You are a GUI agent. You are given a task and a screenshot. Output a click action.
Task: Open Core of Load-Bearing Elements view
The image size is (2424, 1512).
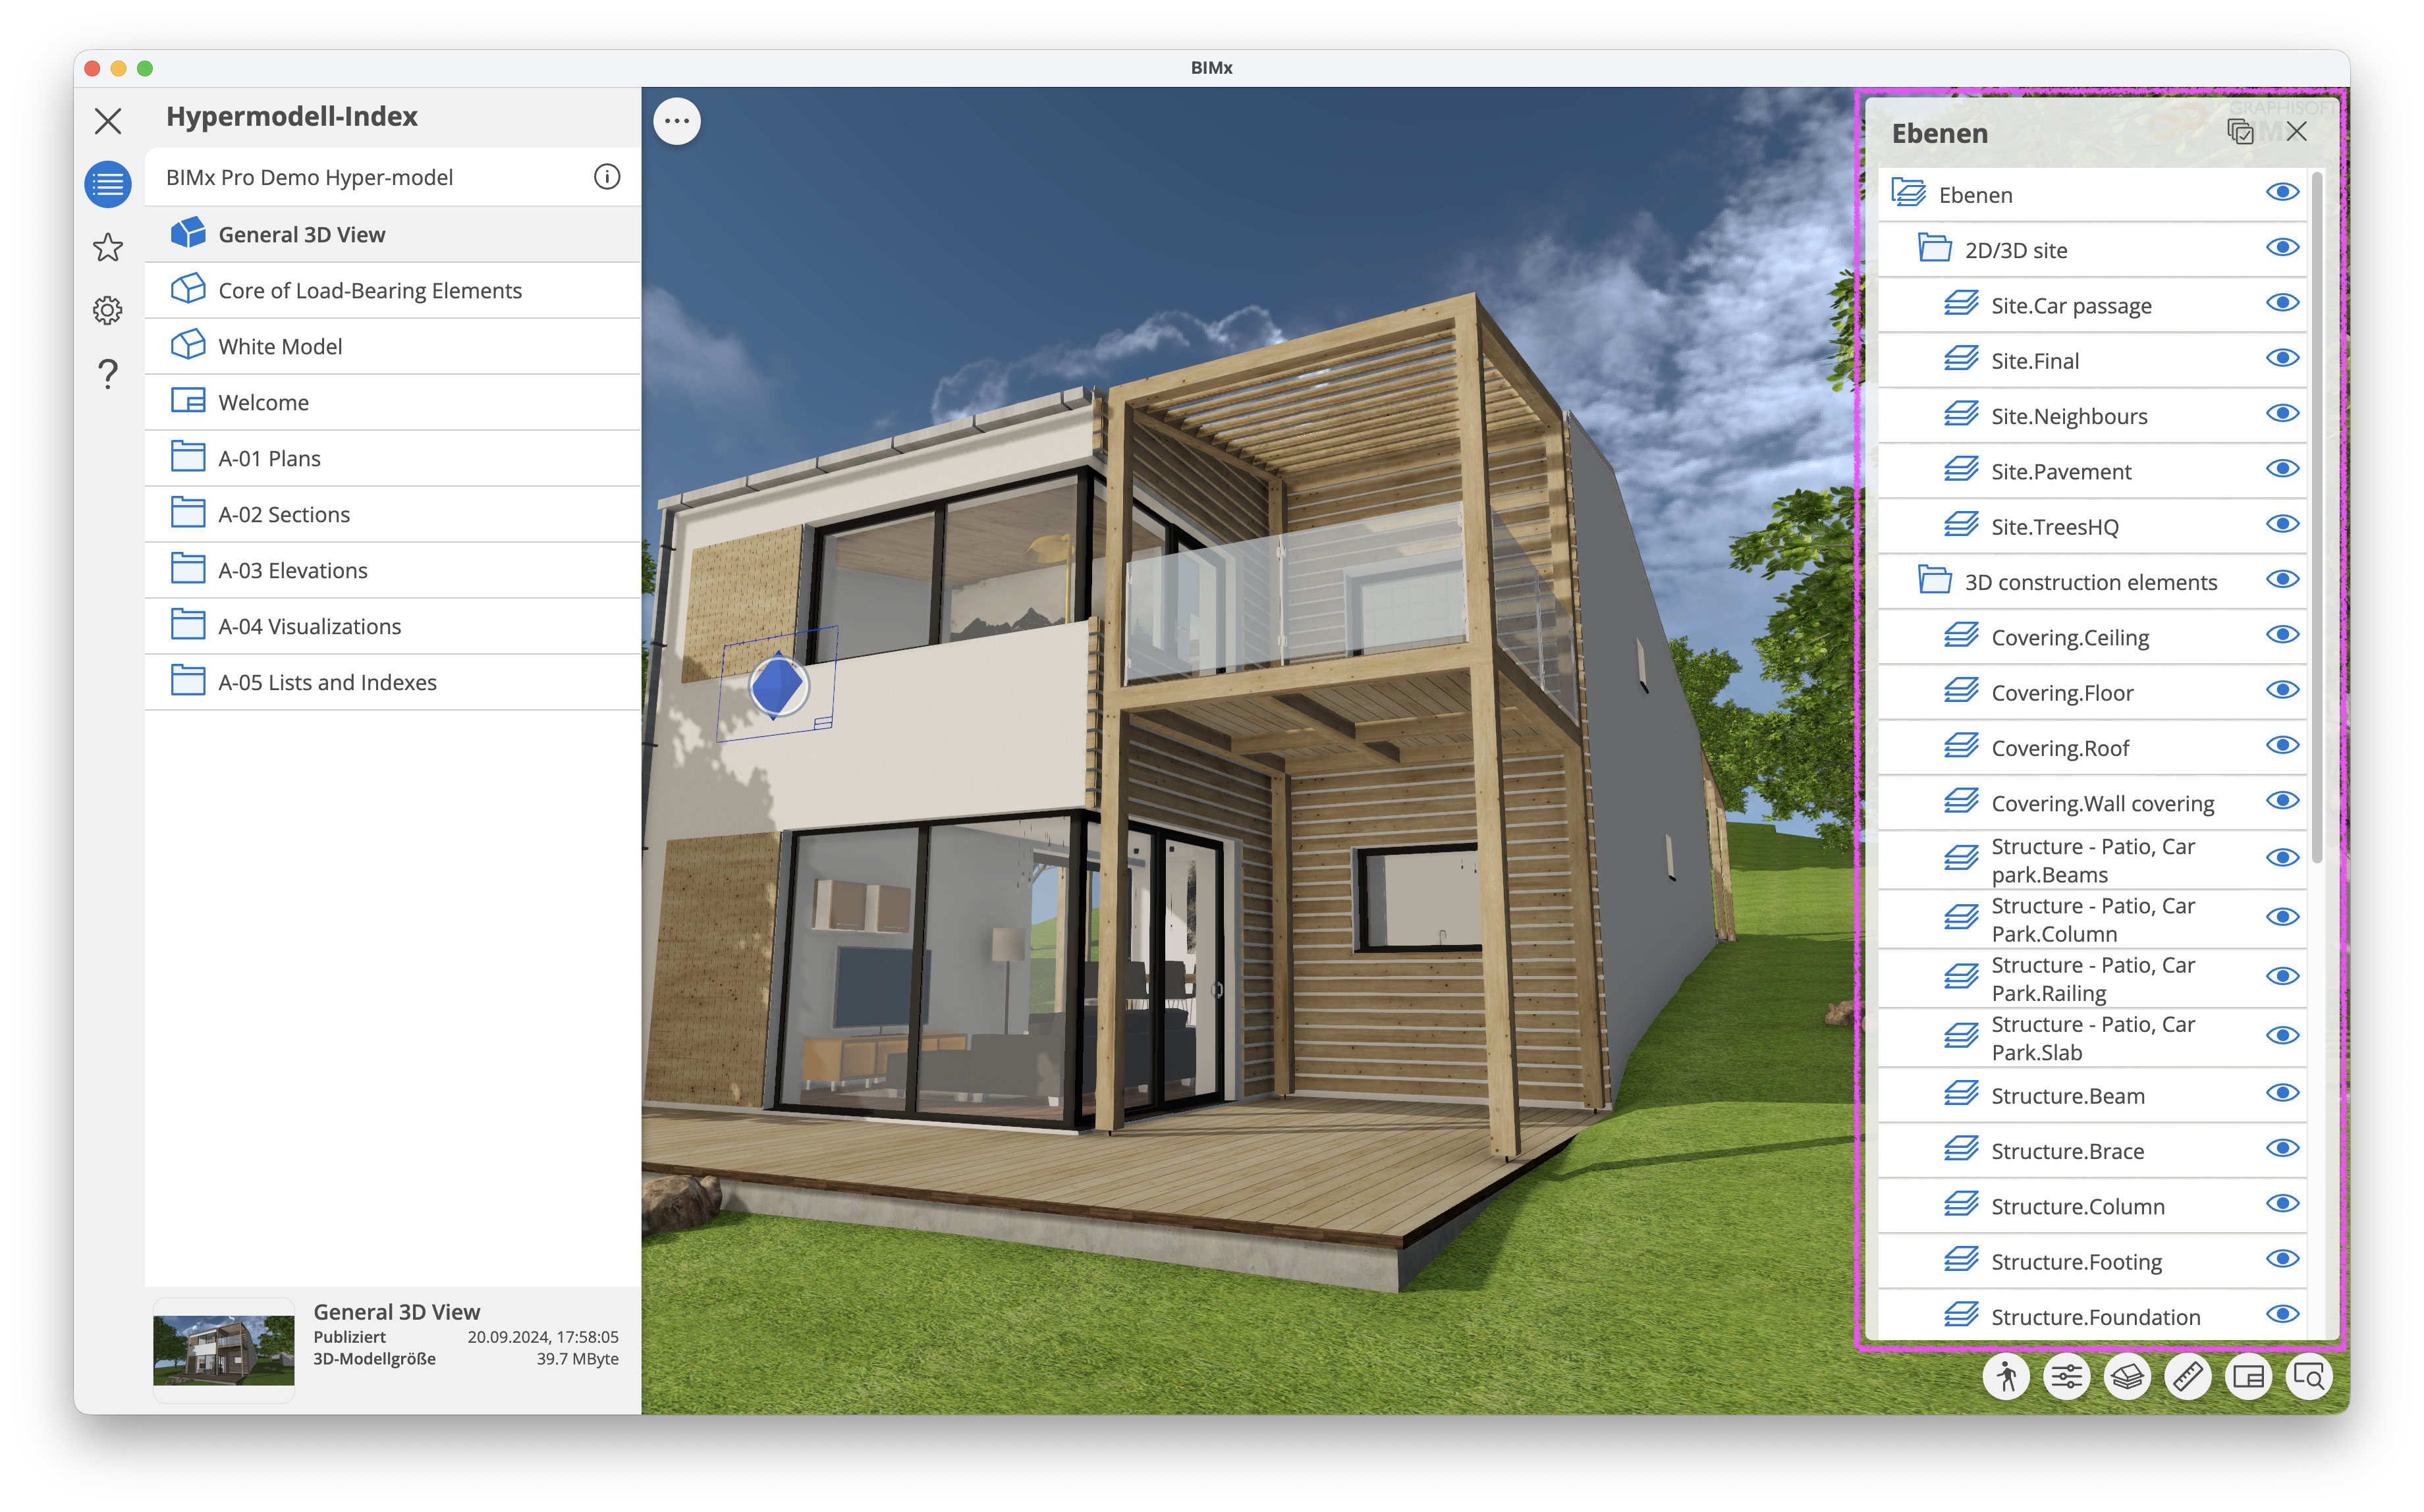(x=393, y=290)
